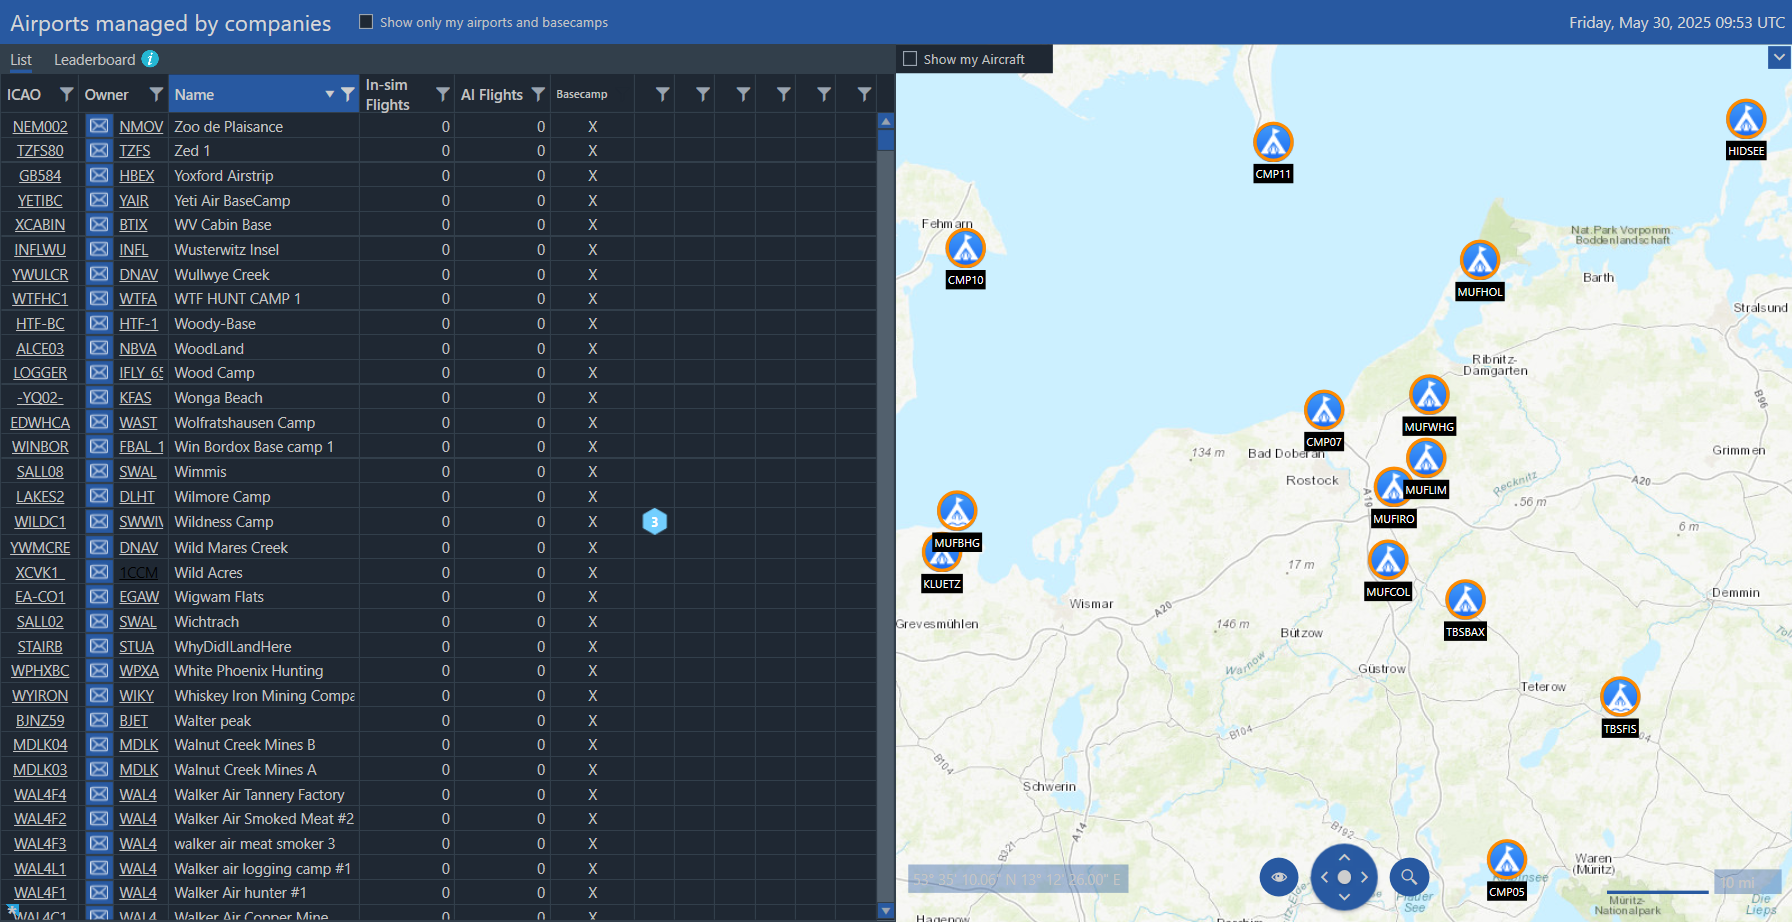Click Wolfratshausen Camp name cell

pos(264,423)
